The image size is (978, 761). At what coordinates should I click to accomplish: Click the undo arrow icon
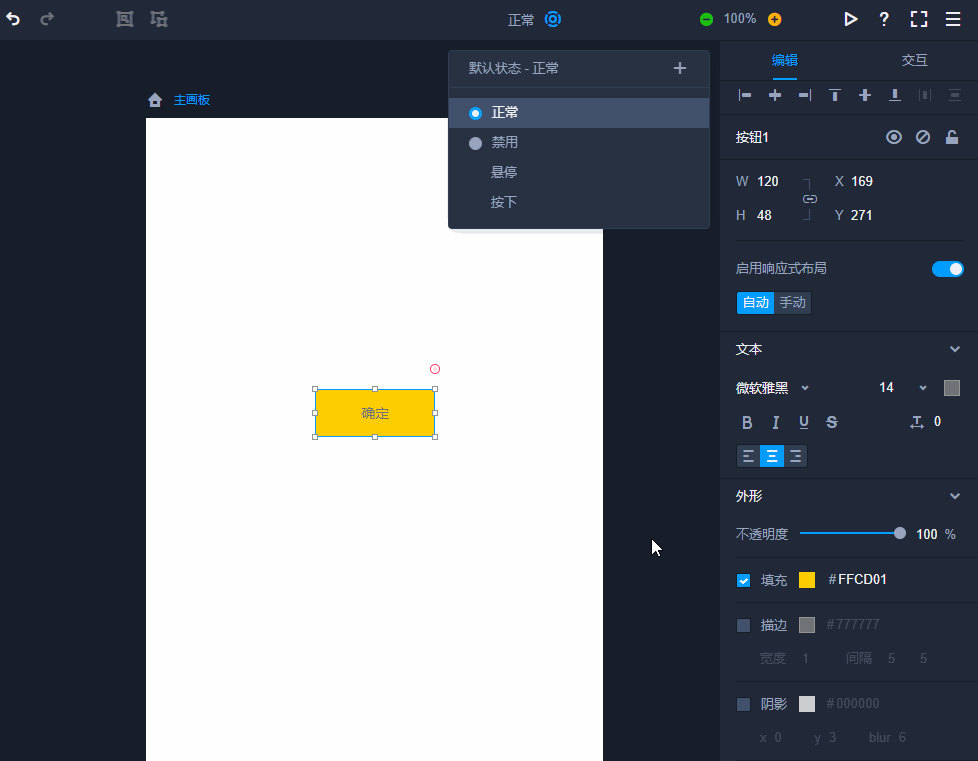[x=13, y=19]
